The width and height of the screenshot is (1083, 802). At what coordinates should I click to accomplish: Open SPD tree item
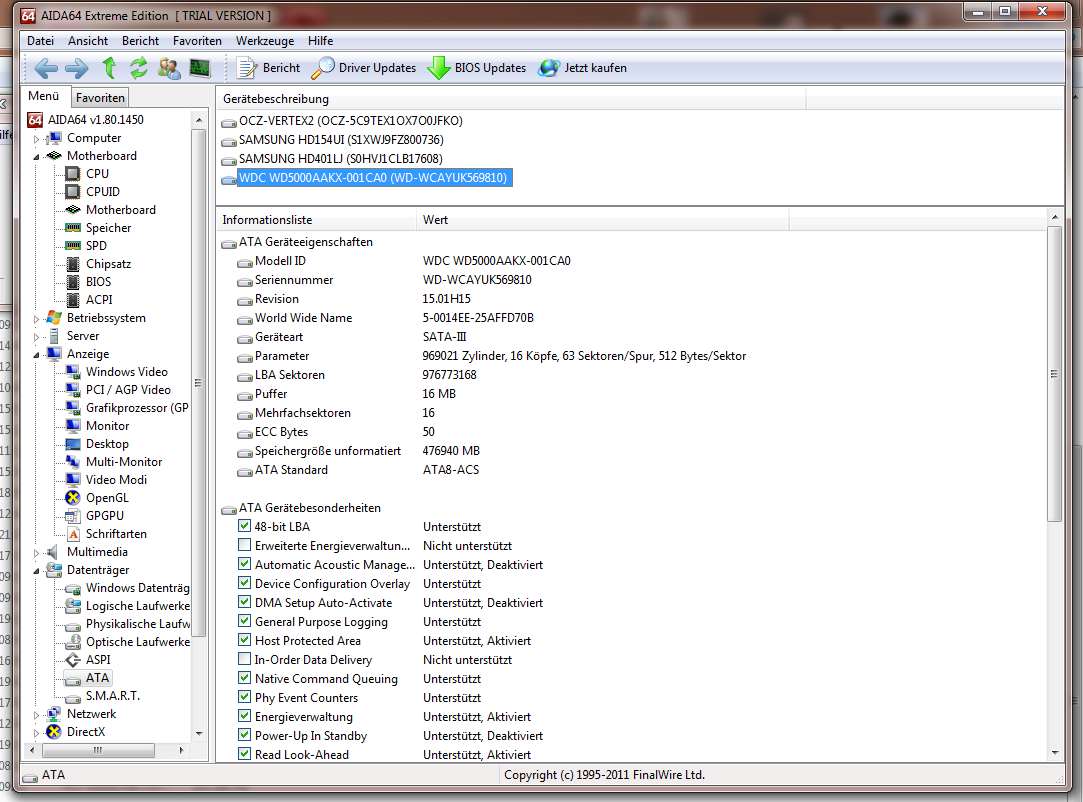[x=96, y=245]
